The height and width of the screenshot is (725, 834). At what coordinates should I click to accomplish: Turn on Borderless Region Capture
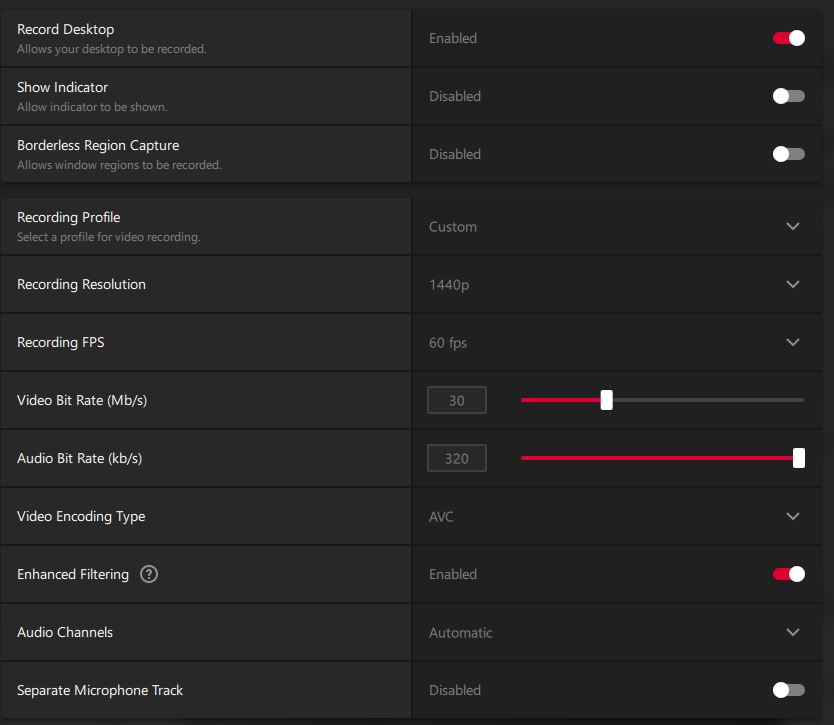(788, 154)
